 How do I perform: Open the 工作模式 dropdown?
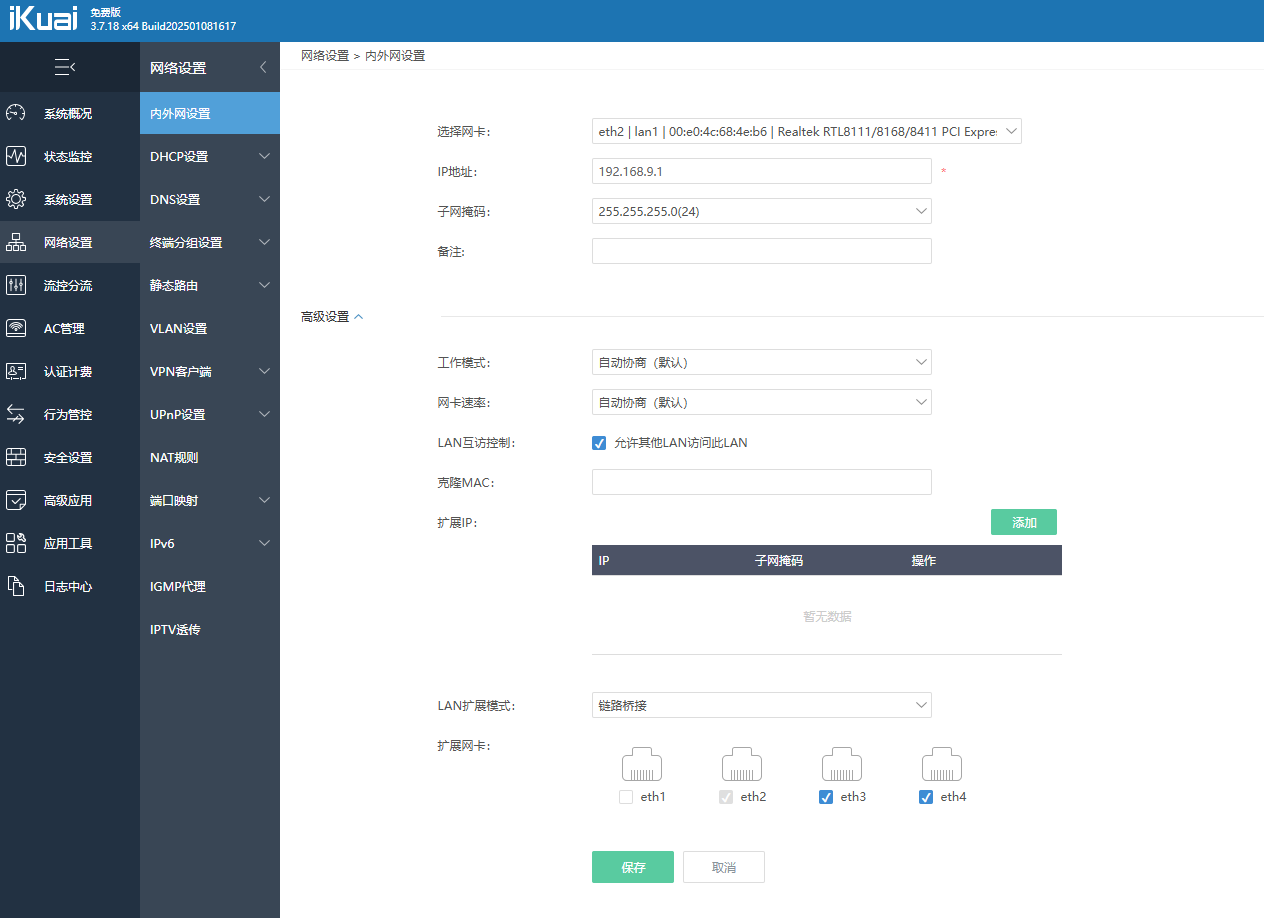pos(762,362)
